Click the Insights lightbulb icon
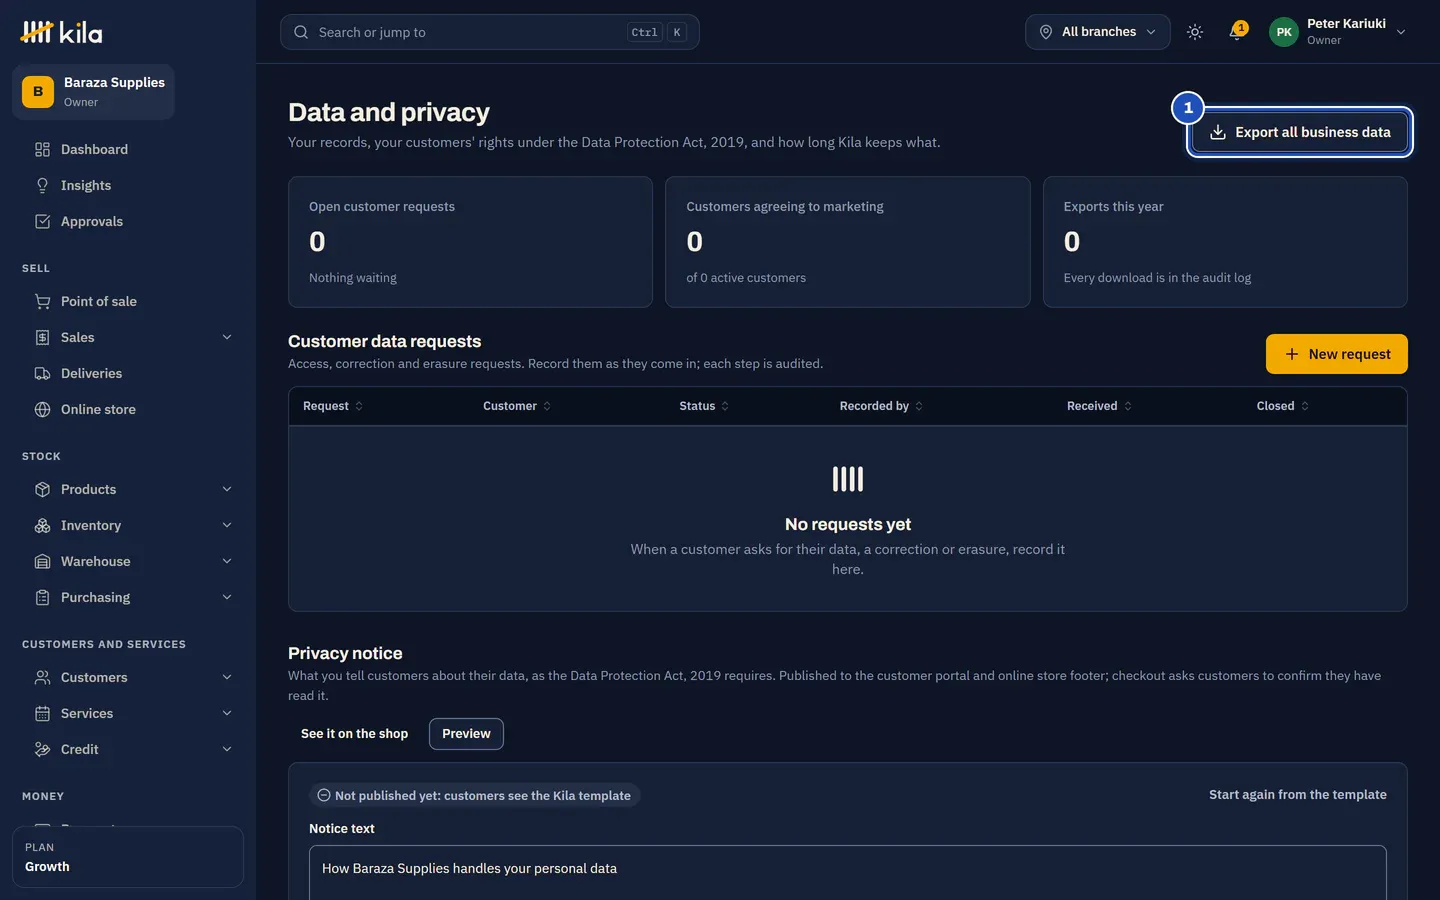This screenshot has width=1440, height=900. (x=42, y=185)
